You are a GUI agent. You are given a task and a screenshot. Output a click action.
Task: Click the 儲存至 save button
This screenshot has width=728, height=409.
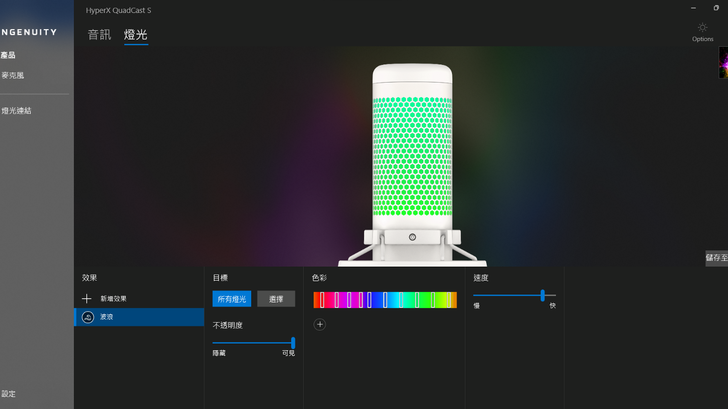716,258
